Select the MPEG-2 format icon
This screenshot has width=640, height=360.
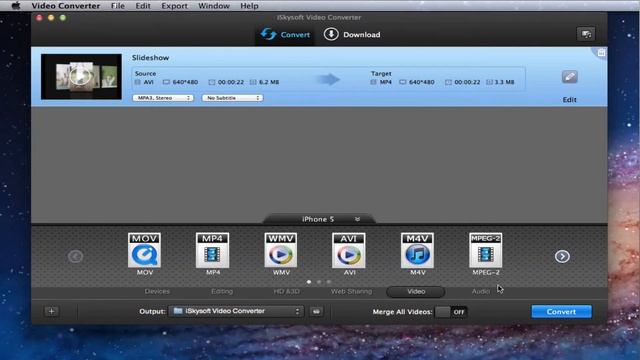485,250
